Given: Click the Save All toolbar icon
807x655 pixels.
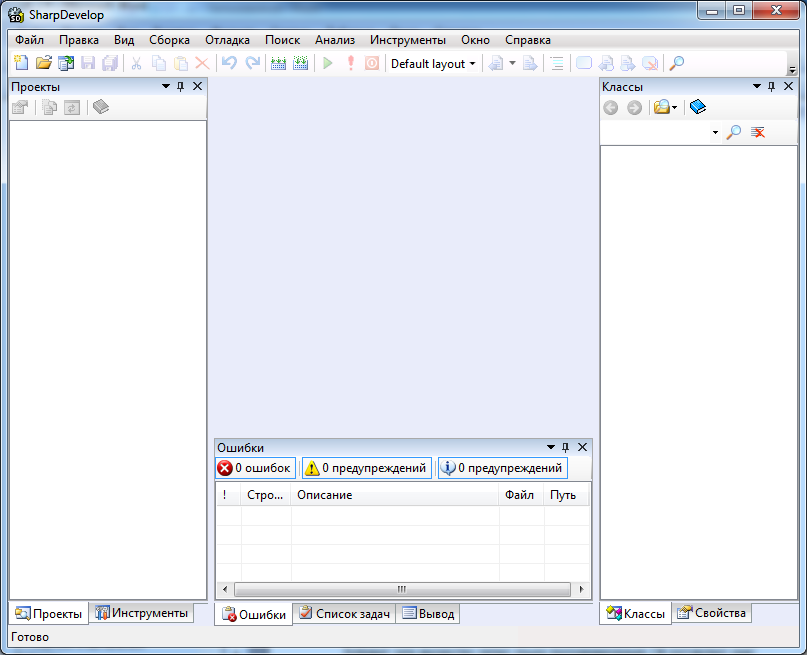Looking at the screenshot, I should click(x=110, y=63).
